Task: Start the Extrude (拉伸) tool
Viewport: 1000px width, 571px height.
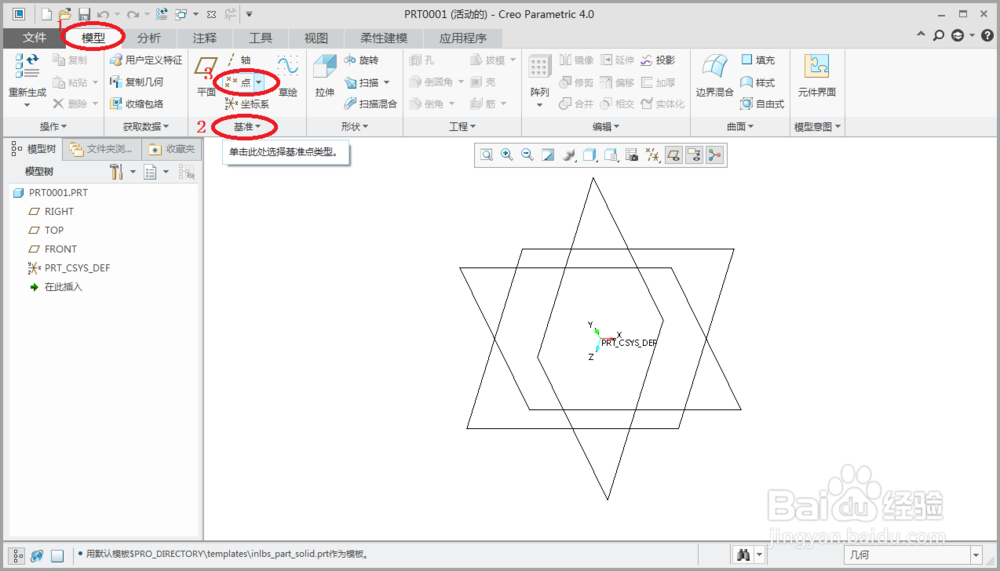Action: click(x=325, y=77)
